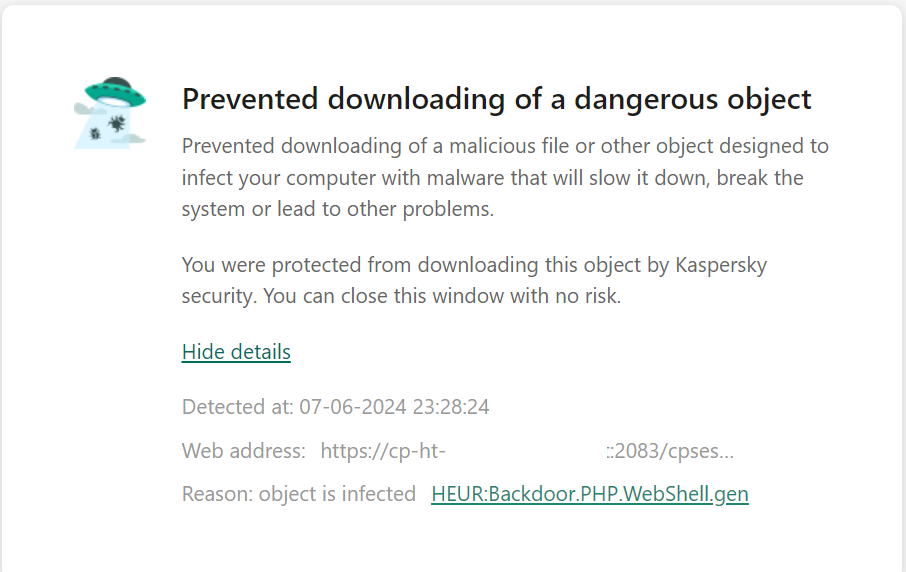Screen dimensions: 906x572
Task: Collapse details with Hide details link
Action: tap(236, 352)
